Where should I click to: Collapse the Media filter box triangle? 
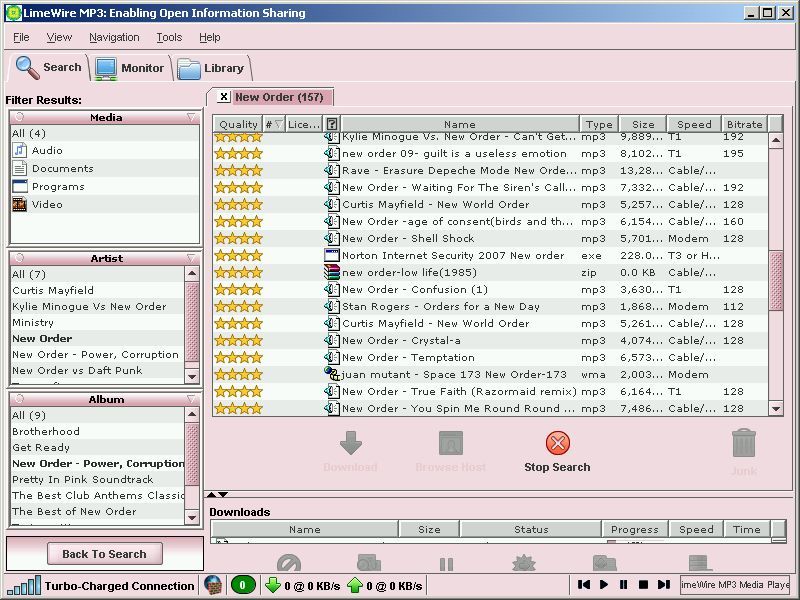[191, 117]
